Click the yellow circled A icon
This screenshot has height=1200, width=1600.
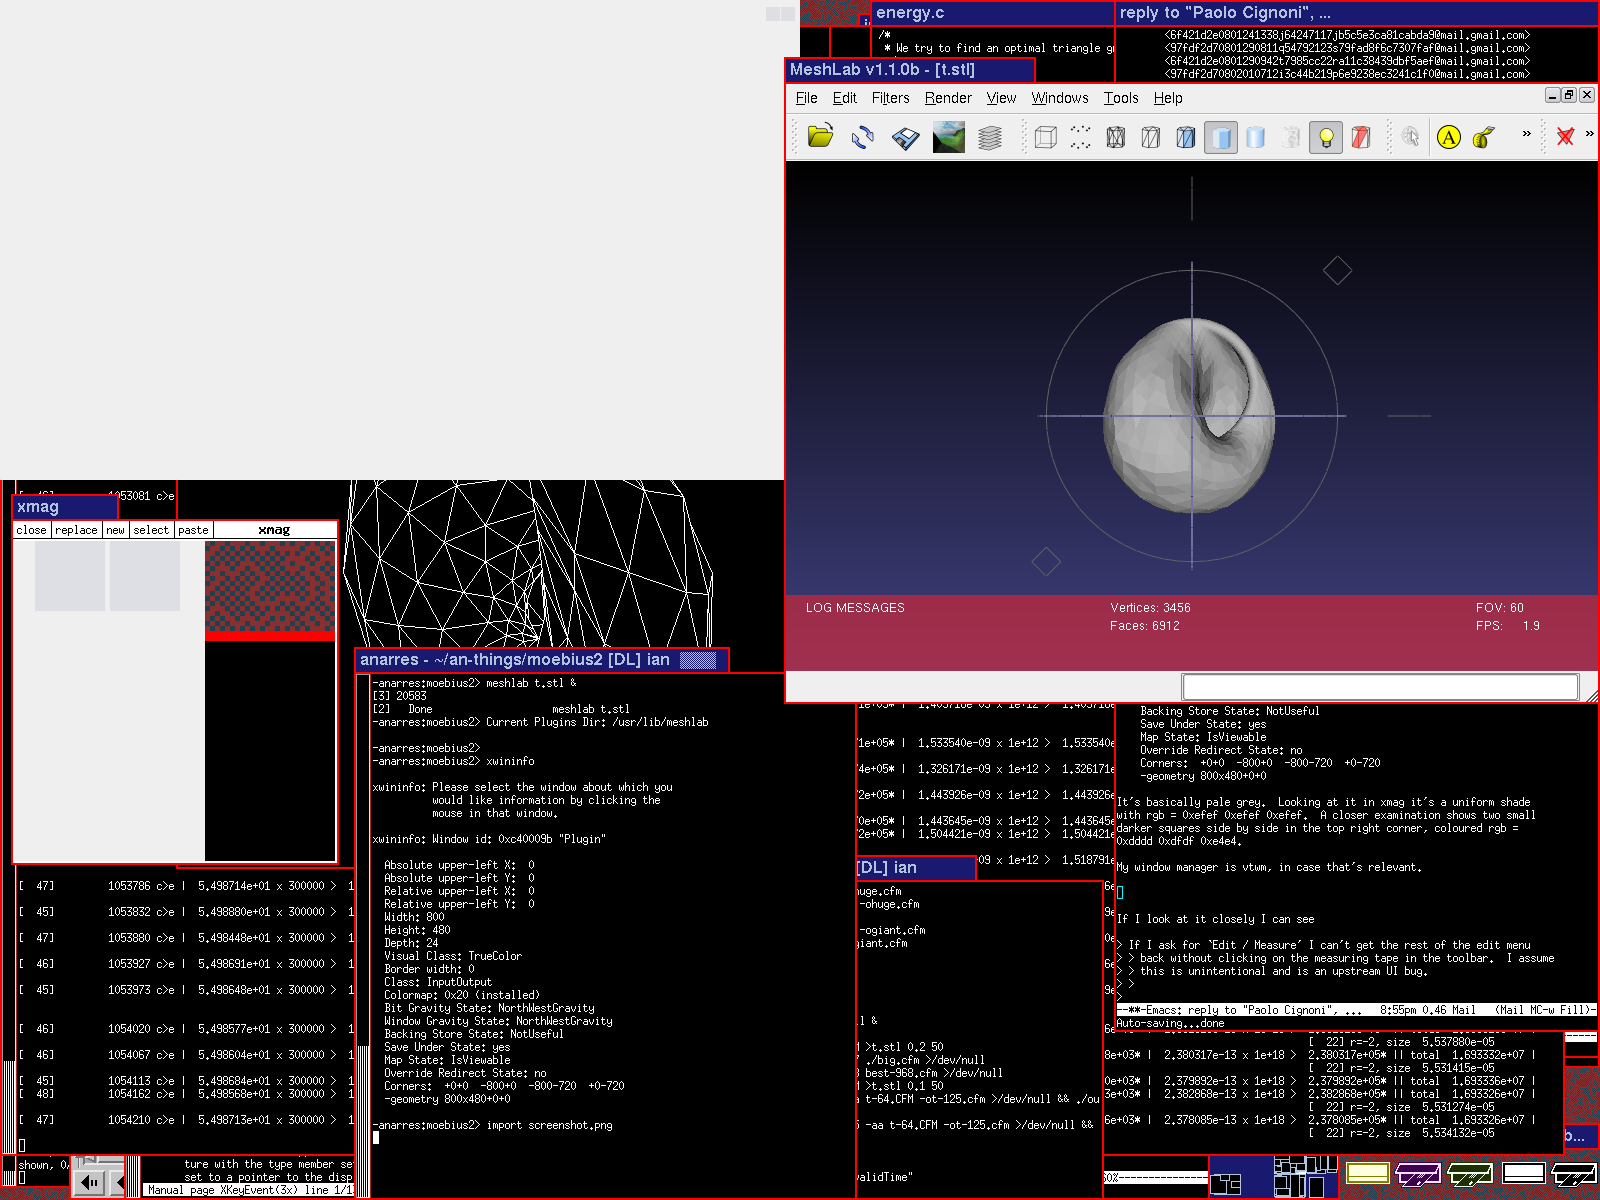pyautogui.click(x=1449, y=137)
